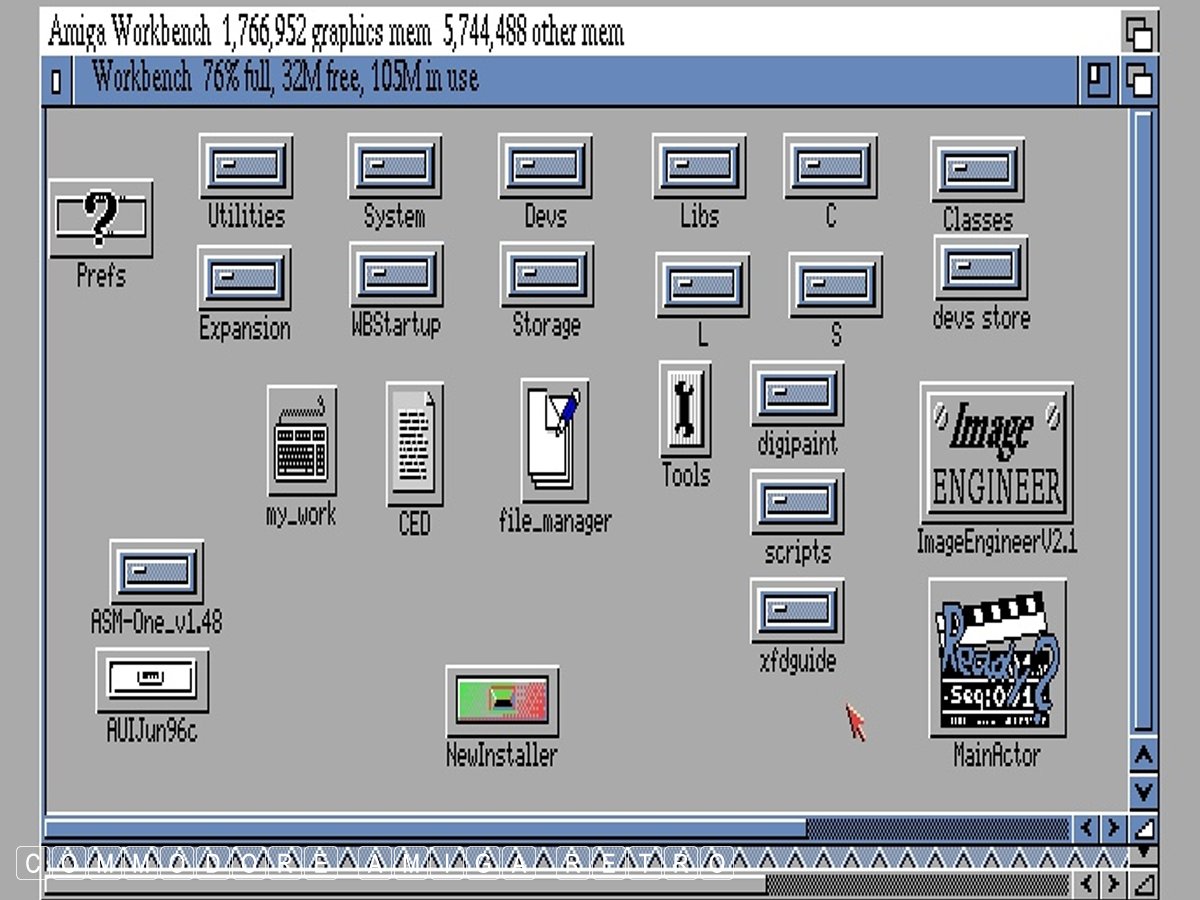Click the Workbench window depth gadget
This screenshot has height=900, width=1200.
pos(1139,81)
